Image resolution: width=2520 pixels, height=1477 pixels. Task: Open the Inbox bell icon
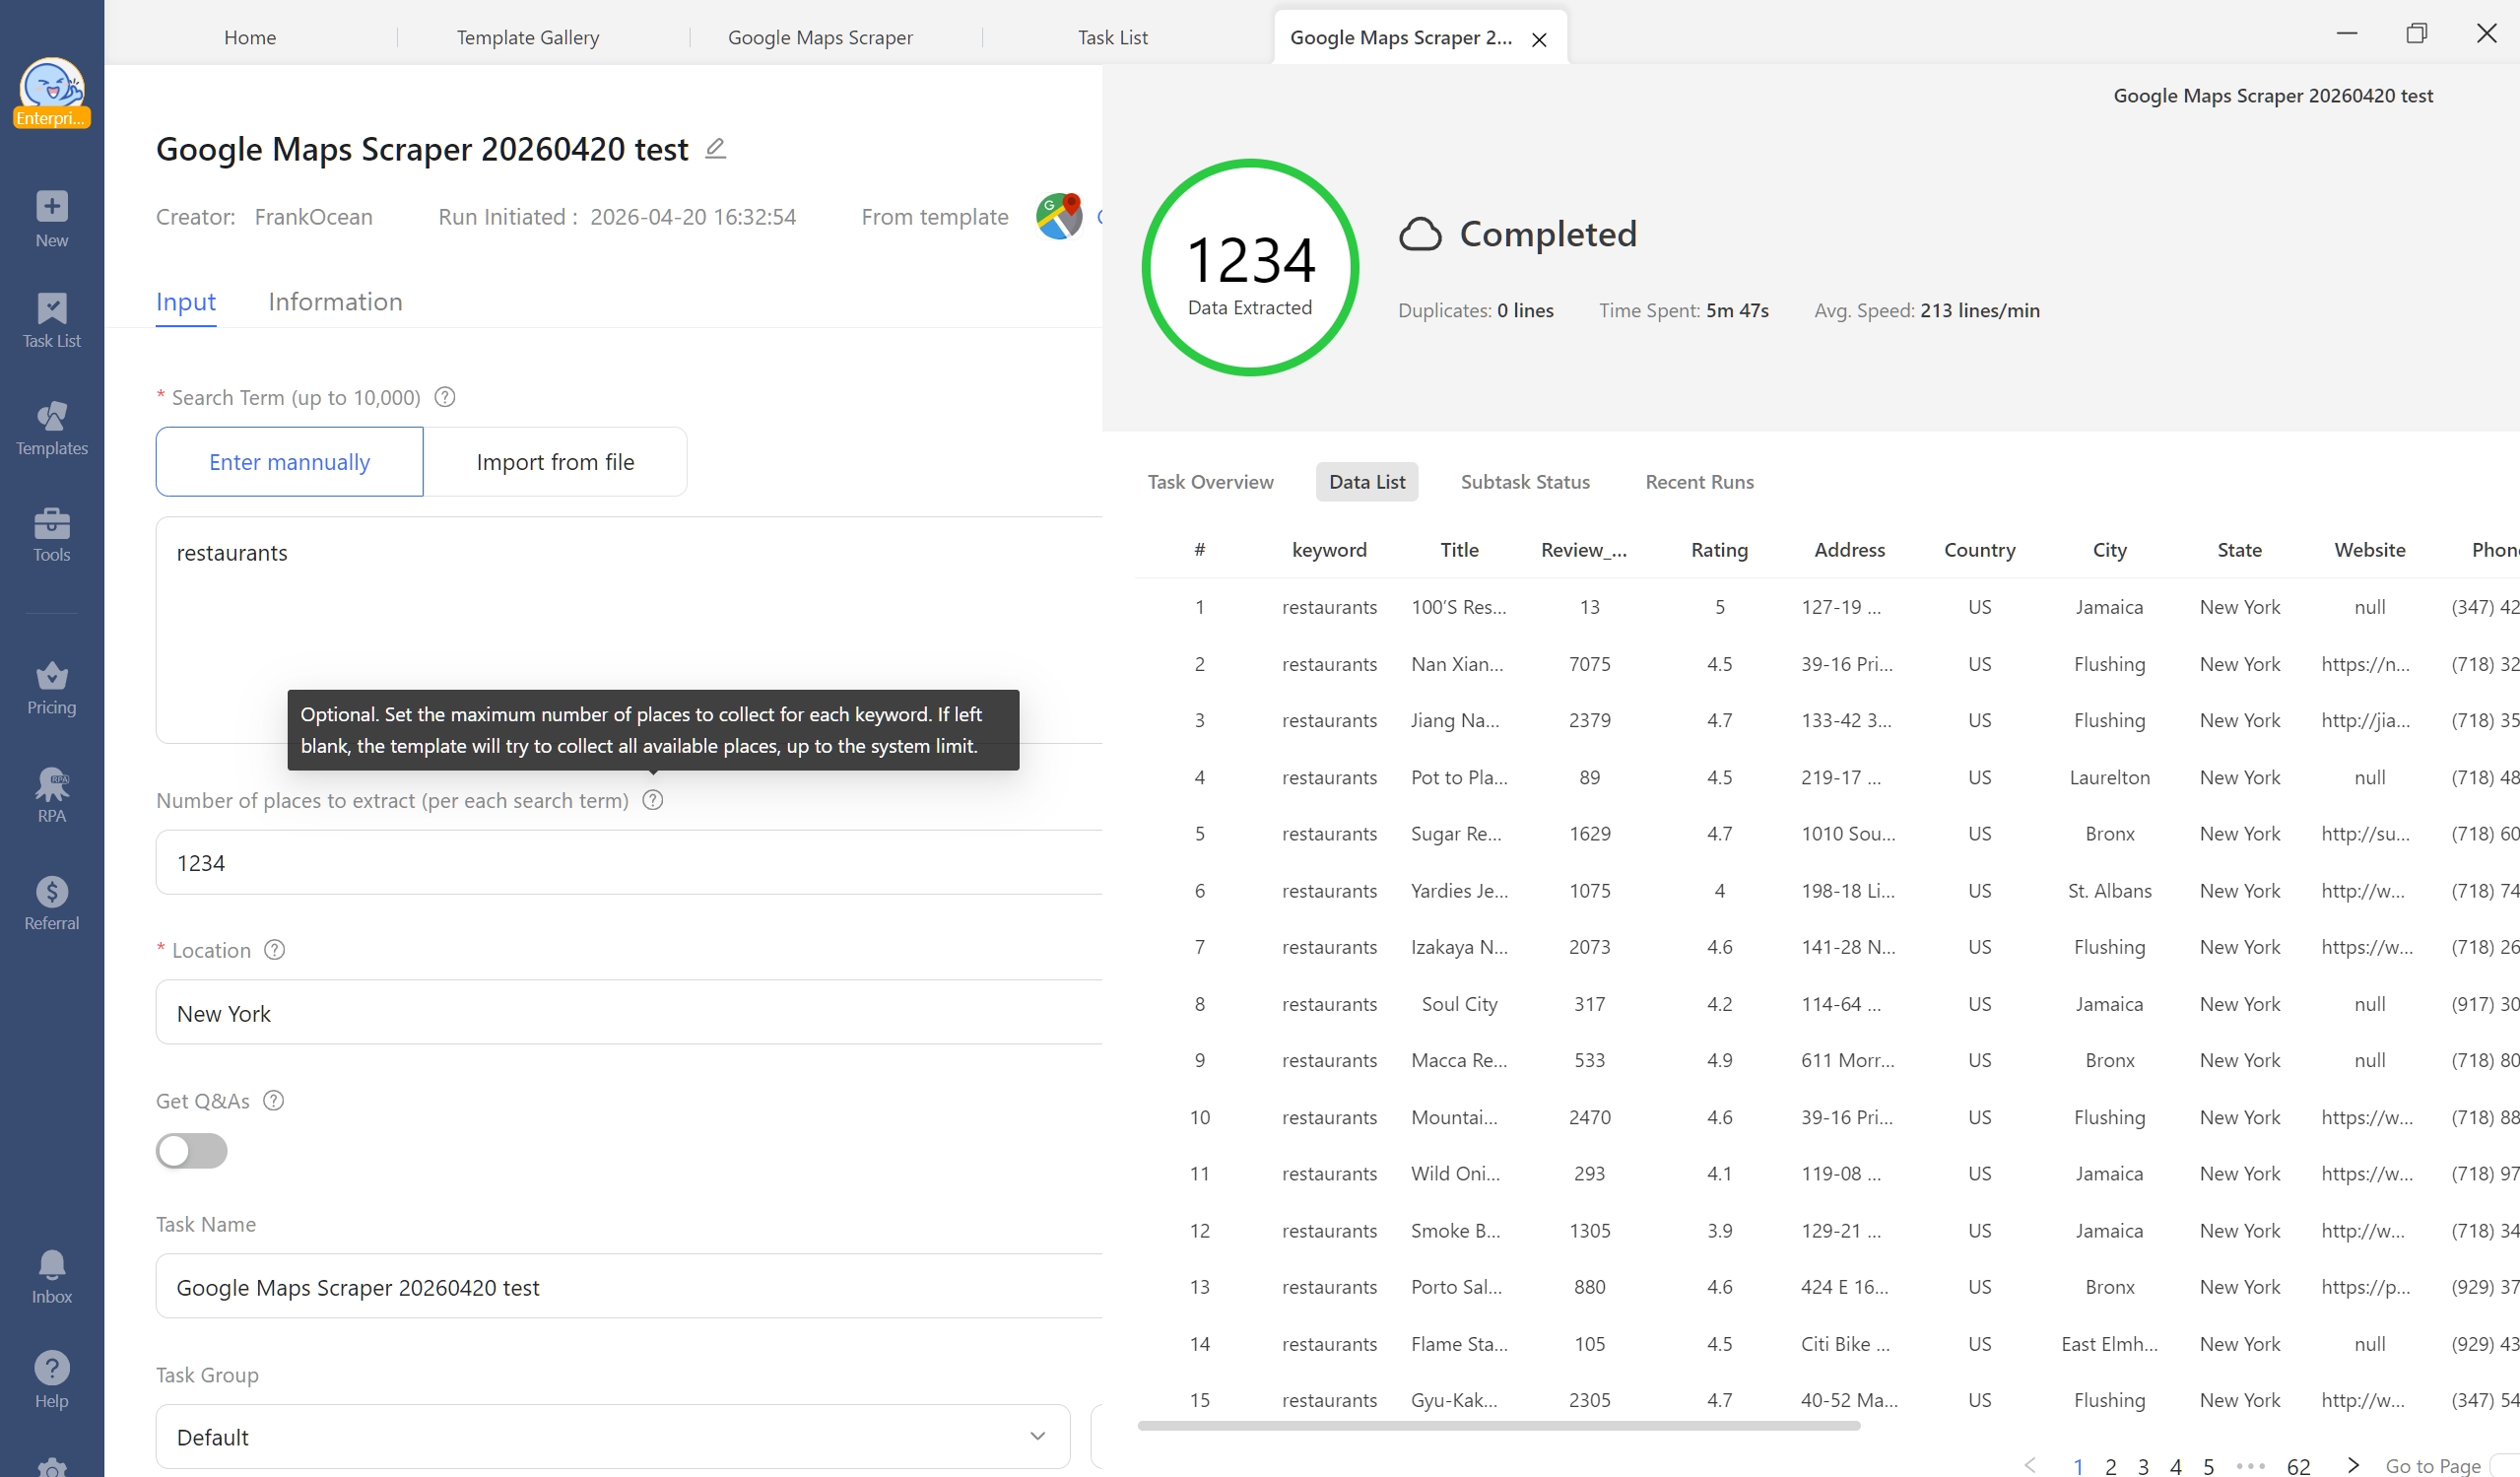[x=52, y=1265]
